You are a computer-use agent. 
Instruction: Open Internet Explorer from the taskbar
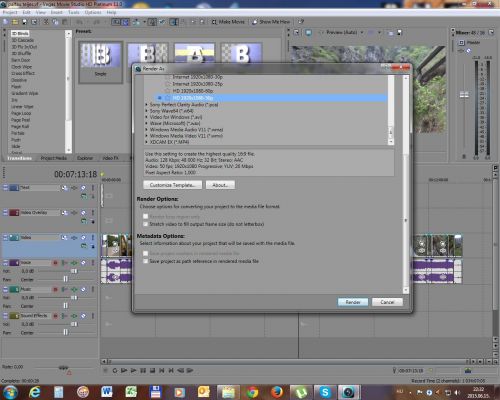pyautogui.click(x=34, y=392)
